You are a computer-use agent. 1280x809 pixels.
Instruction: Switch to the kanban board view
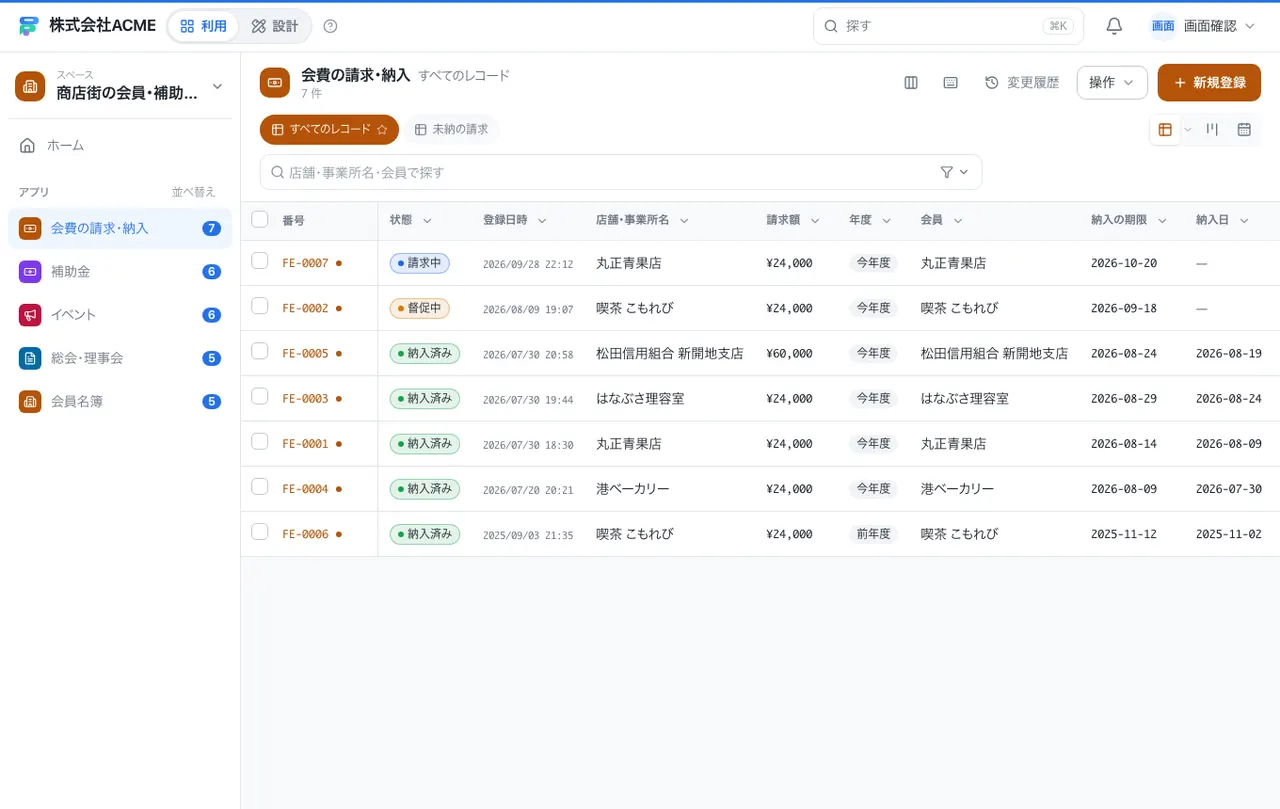[1212, 129]
